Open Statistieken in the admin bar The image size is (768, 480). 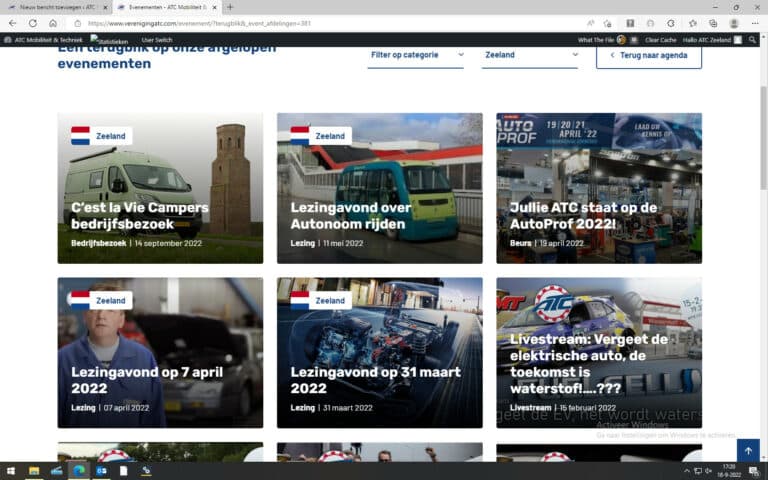coord(109,40)
